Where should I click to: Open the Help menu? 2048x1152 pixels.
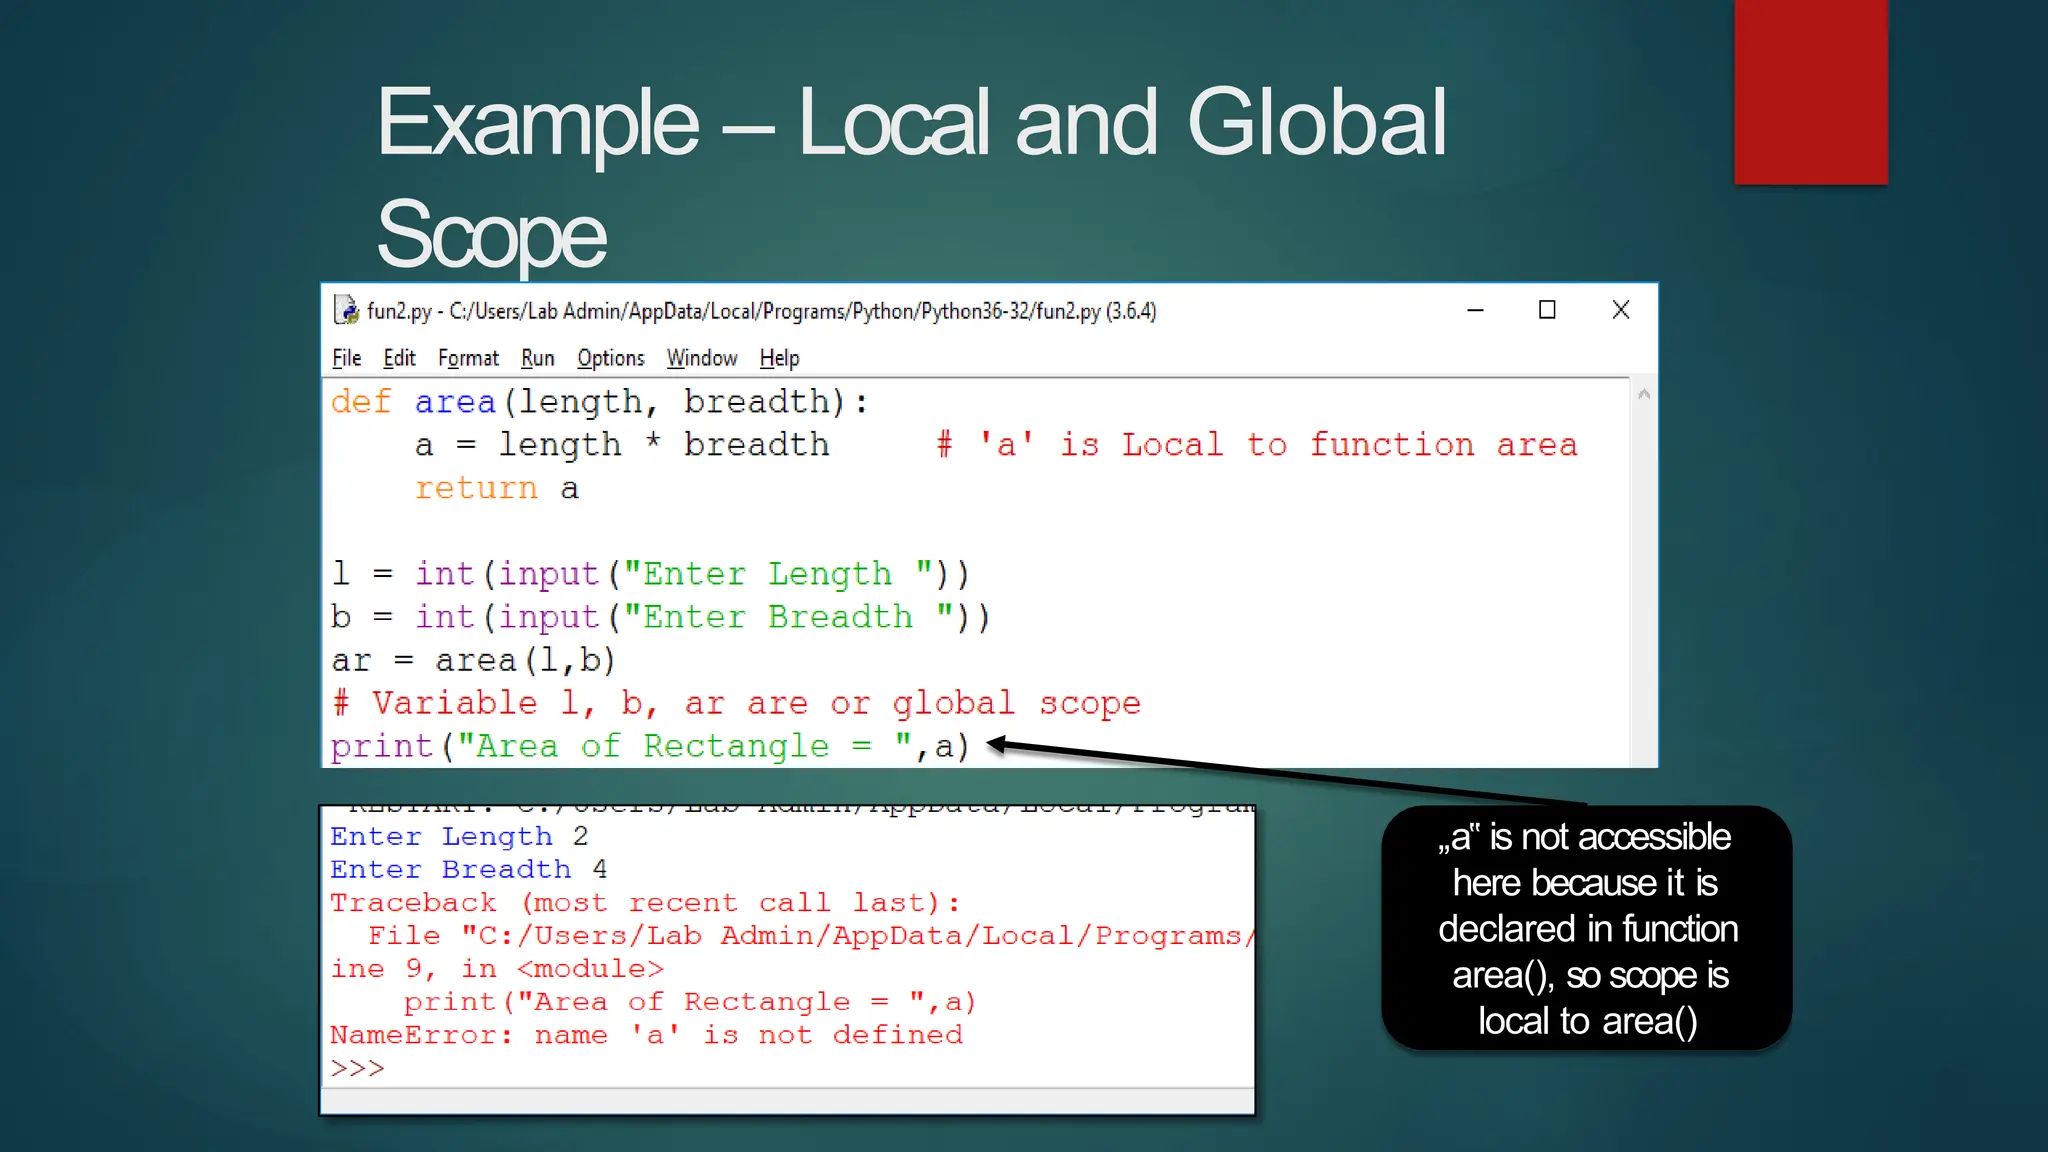(x=779, y=358)
